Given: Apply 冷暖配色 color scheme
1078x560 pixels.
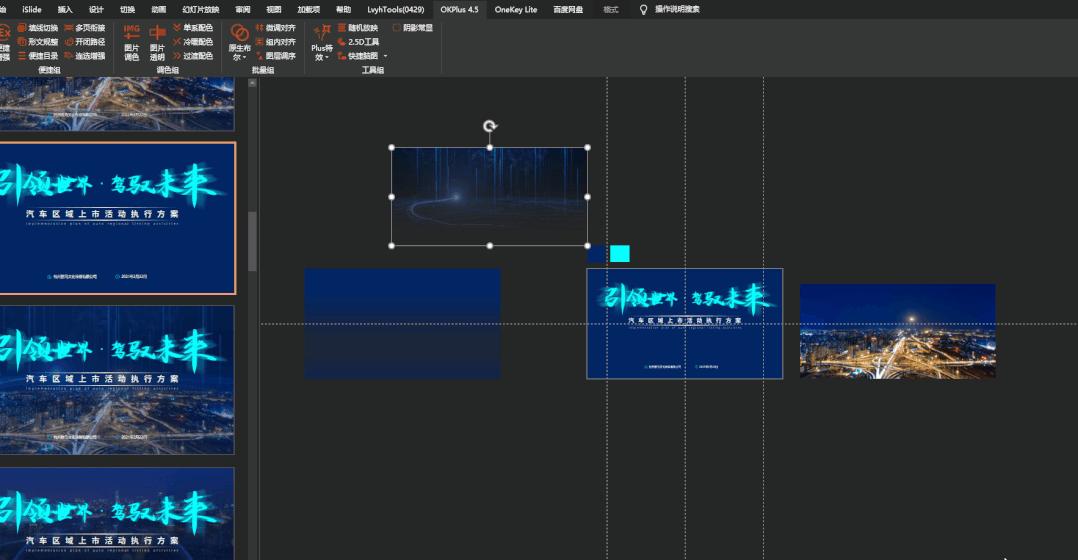Looking at the screenshot, I should 192,42.
